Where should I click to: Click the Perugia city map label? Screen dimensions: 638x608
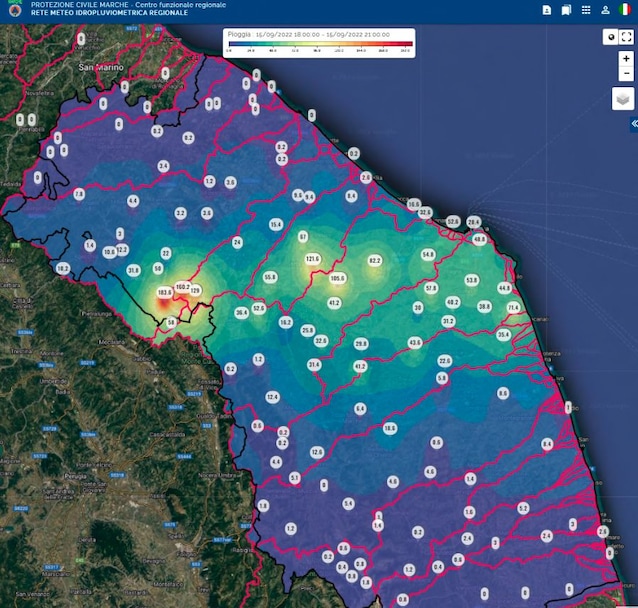point(76,476)
